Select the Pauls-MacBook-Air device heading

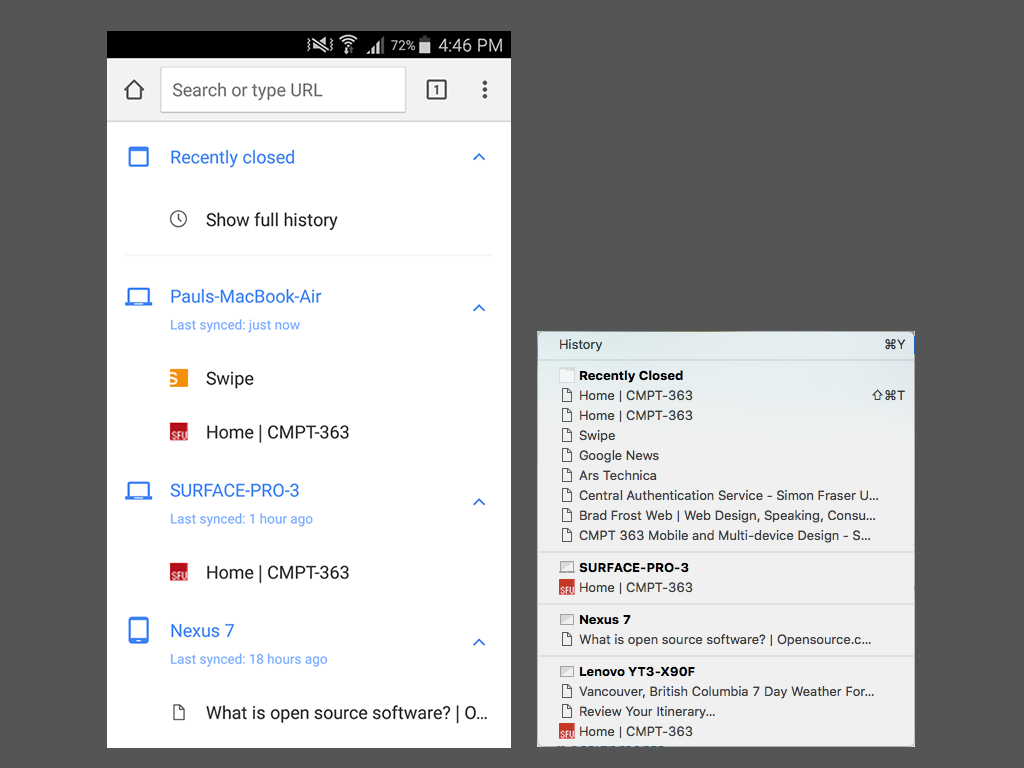246,296
